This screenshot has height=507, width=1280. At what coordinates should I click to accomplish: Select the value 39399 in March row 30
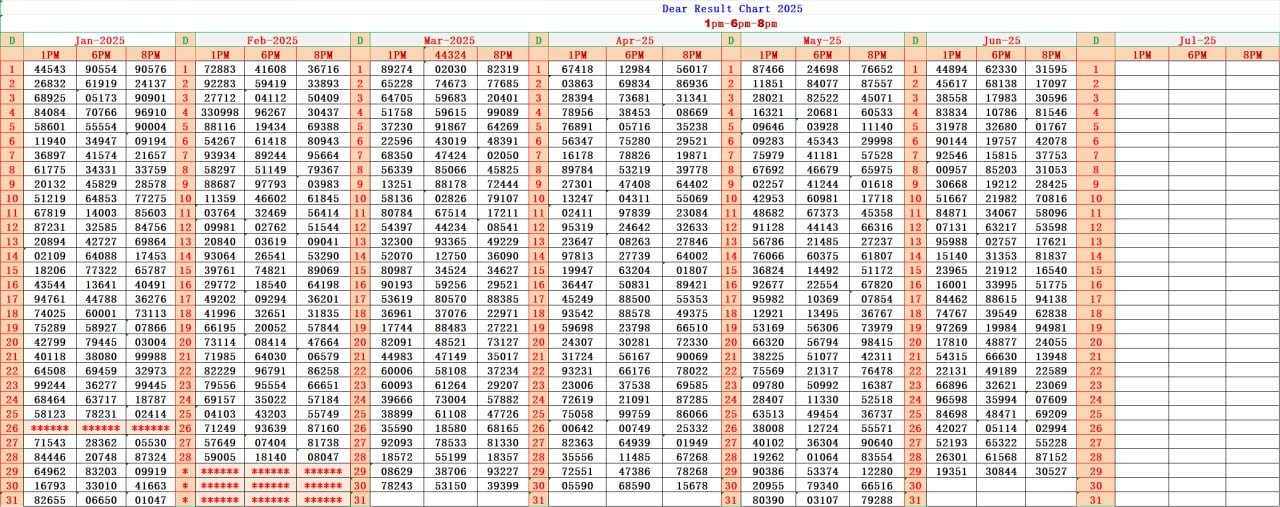(502, 485)
